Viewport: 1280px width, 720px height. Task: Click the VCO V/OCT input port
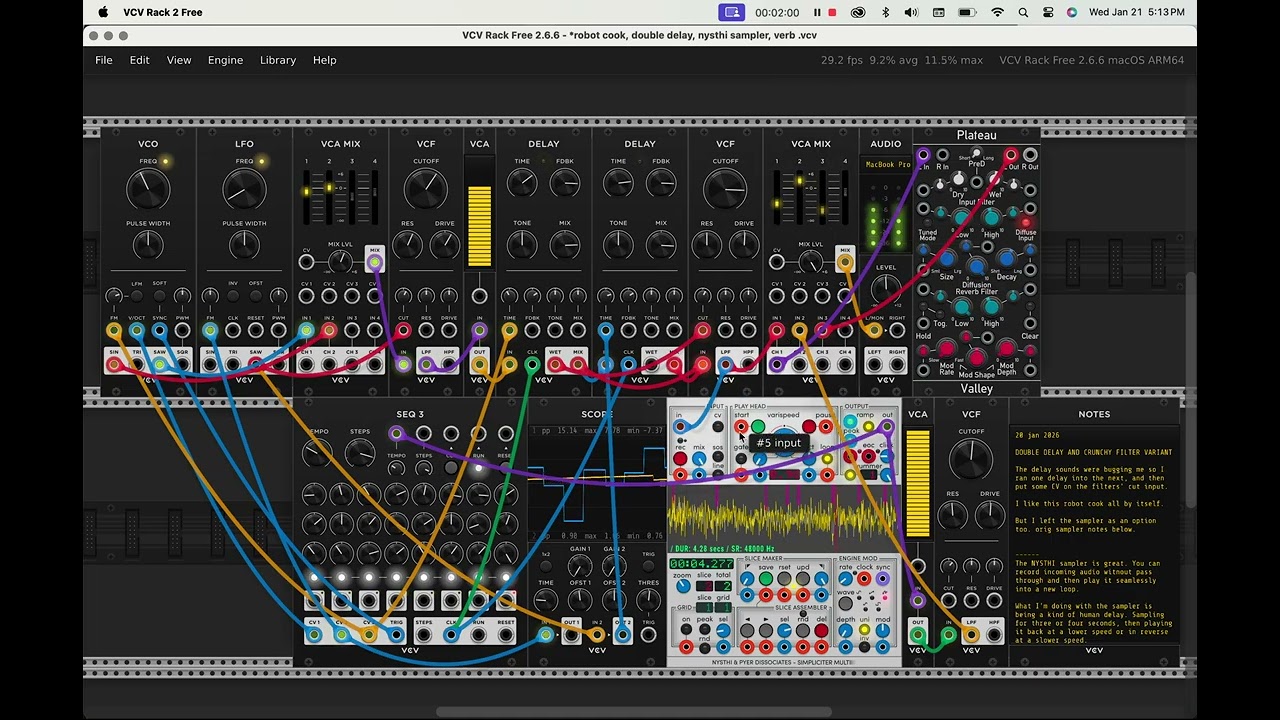[x=137, y=330]
